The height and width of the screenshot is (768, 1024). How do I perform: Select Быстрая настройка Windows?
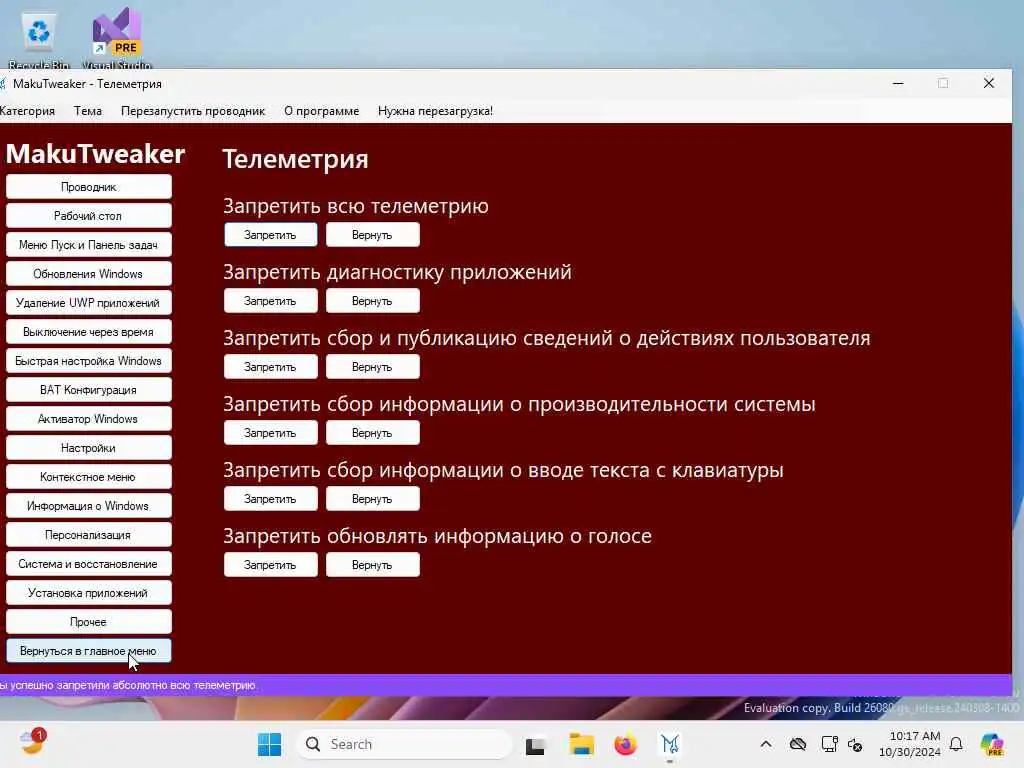point(89,360)
